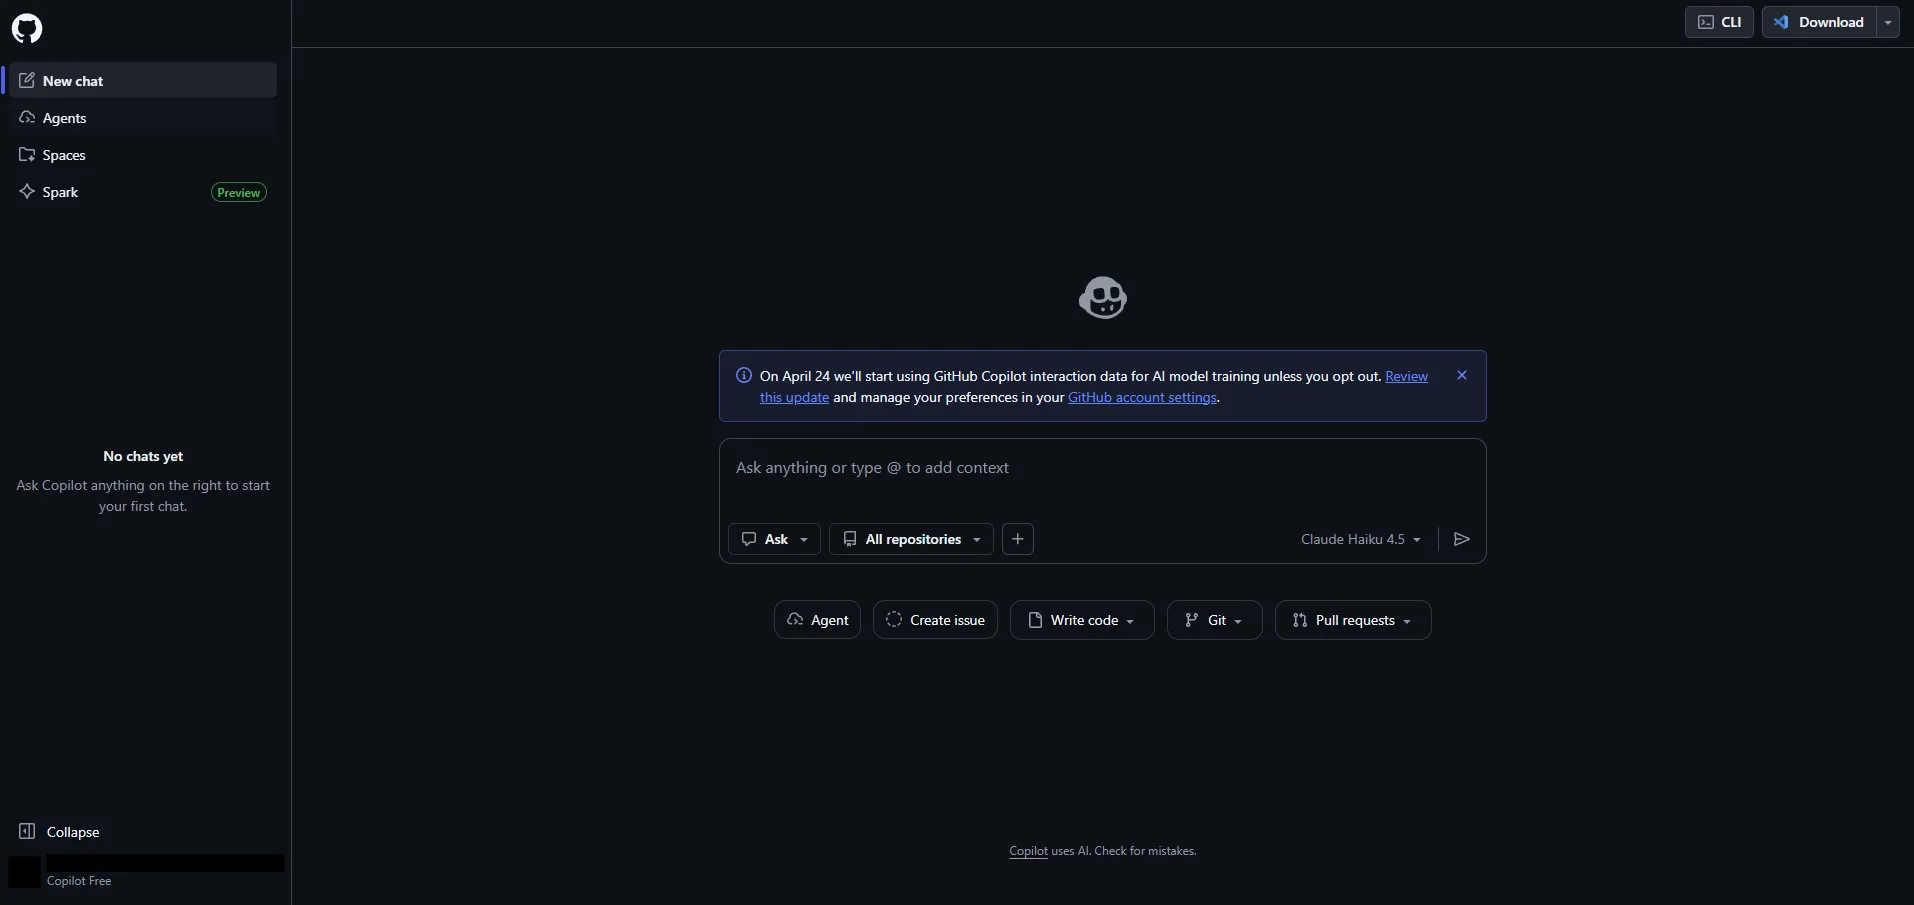1914x905 pixels.
Task: Click the user avatar at bottom left
Action: coord(25,872)
